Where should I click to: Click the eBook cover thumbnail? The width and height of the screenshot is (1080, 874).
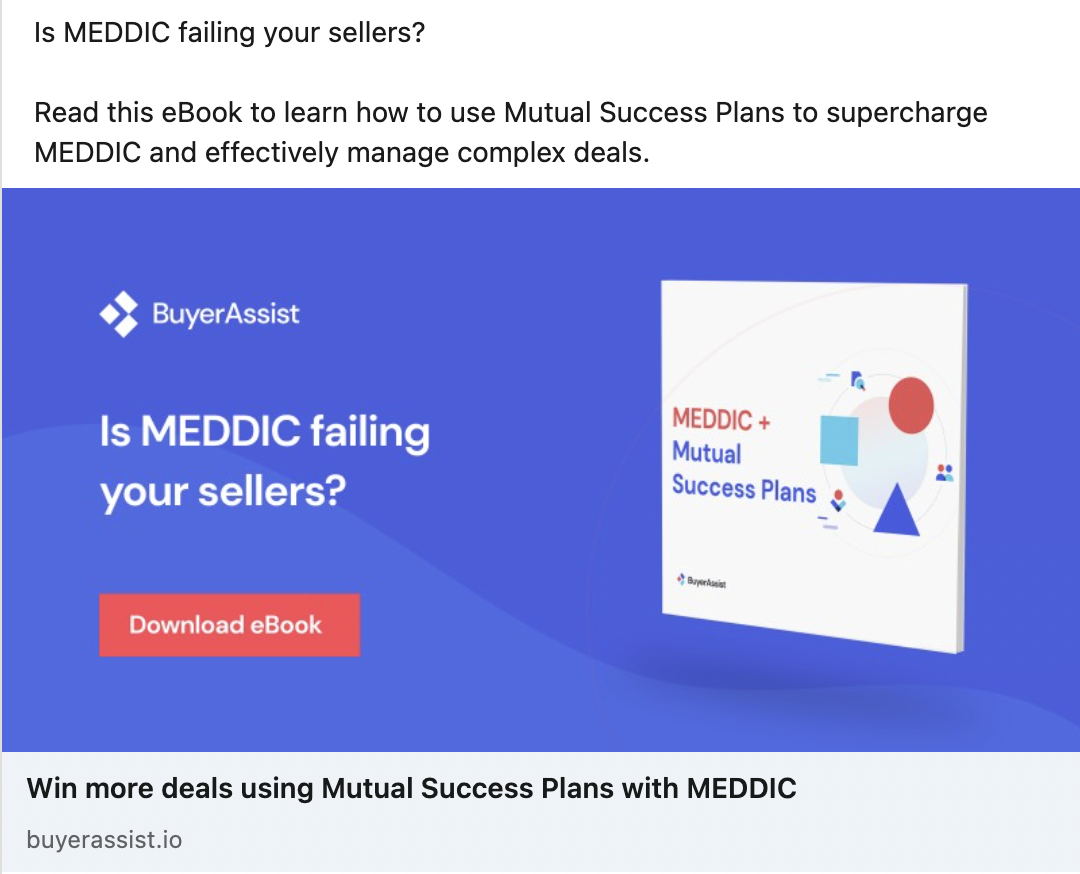point(814,466)
